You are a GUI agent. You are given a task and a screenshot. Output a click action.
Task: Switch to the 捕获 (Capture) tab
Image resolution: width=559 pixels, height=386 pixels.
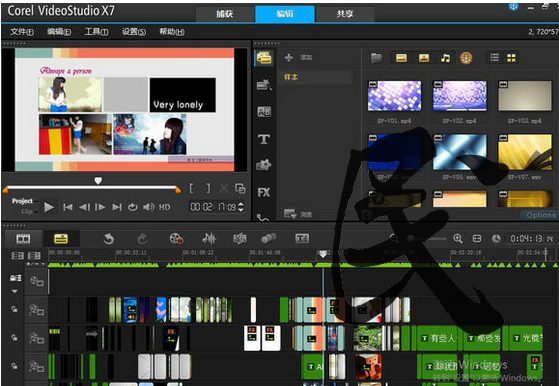(x=225, y=14)
